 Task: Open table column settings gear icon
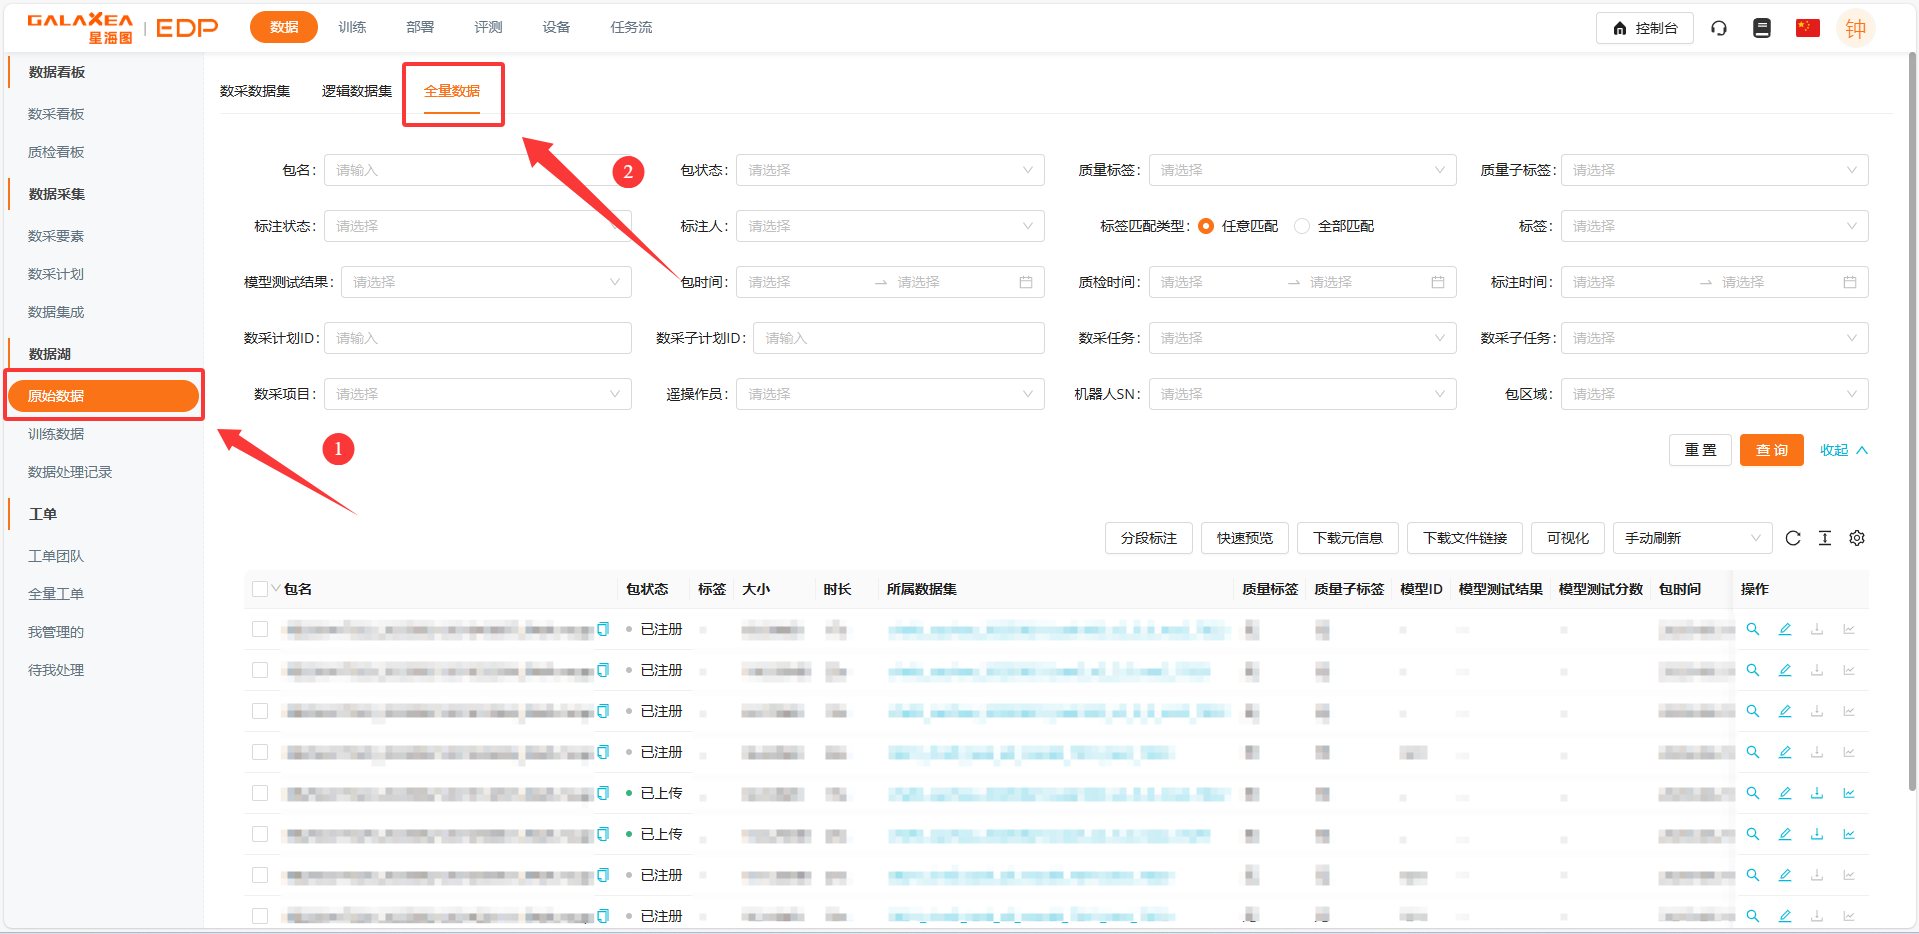click(1857, 538)
